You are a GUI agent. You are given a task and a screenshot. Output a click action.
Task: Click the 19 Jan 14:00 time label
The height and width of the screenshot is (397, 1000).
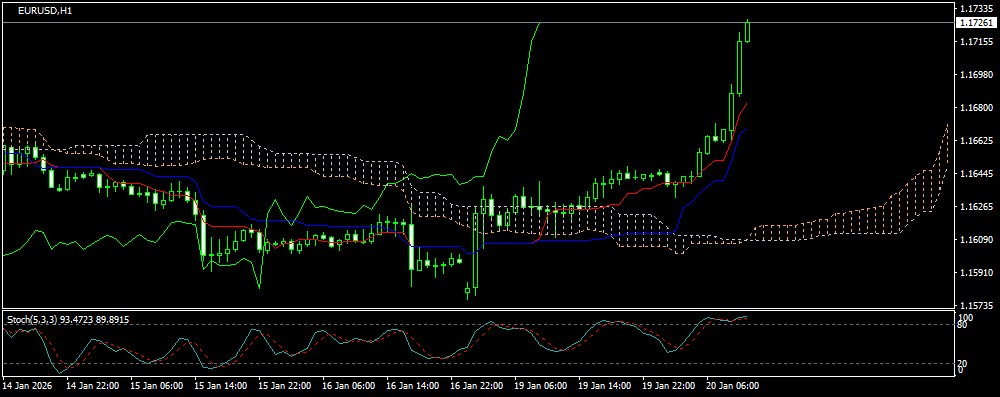click(605, 386)
